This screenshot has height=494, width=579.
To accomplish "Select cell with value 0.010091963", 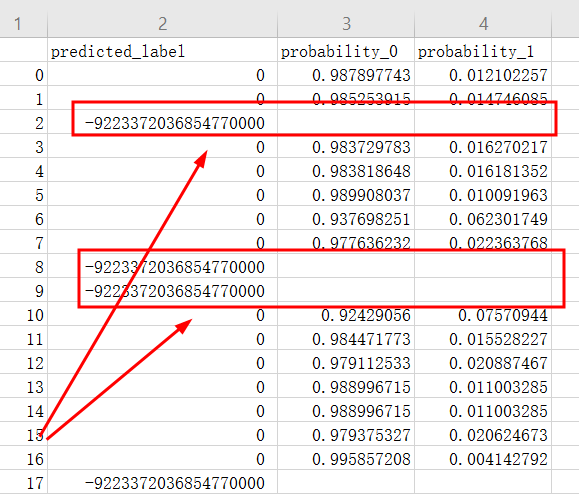I will coord(483,195).
